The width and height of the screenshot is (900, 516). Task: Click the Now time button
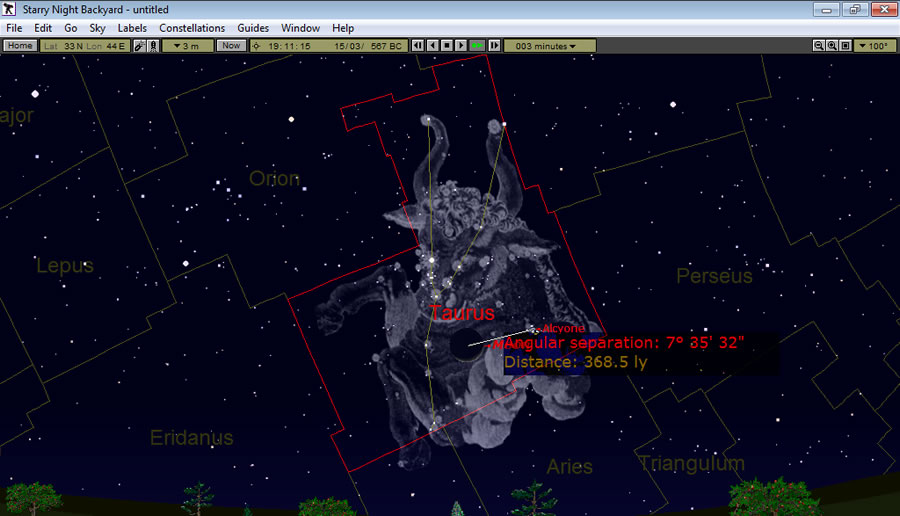click(x=231, y=46)
